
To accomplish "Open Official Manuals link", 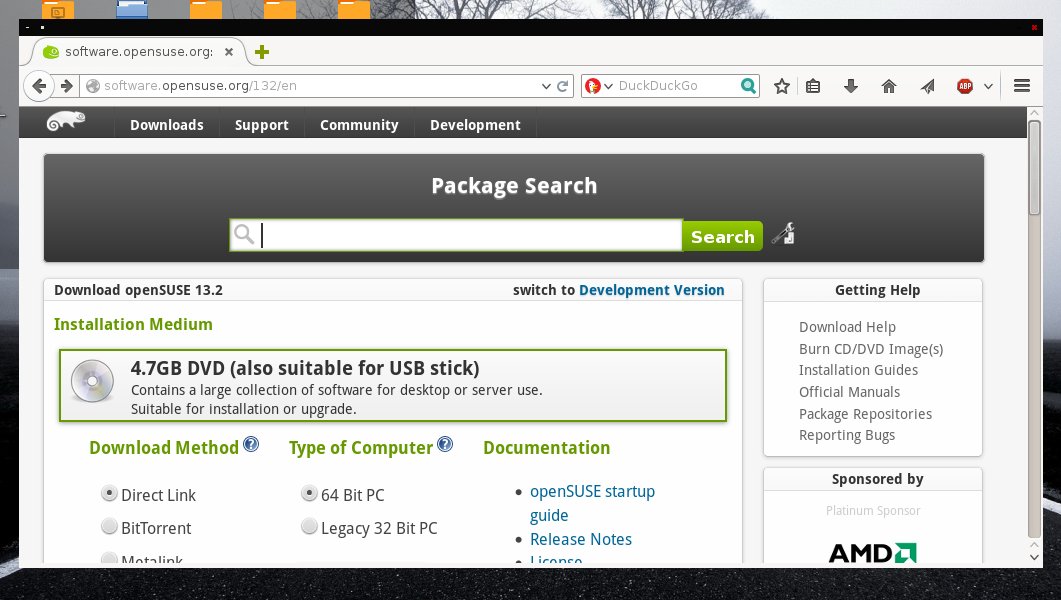I will pyautogui.click(x=849, y=392).
